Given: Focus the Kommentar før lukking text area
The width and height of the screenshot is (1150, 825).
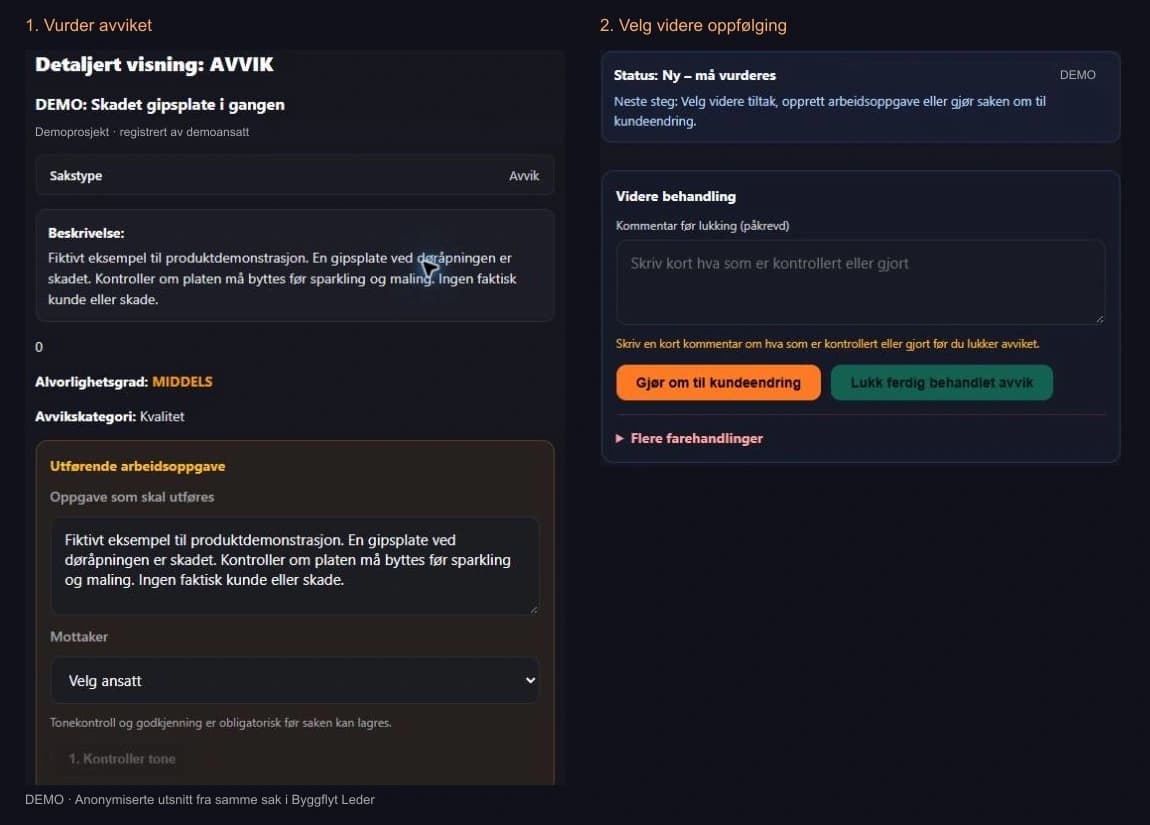Looking at the screenshot, I should click(860, 282).
